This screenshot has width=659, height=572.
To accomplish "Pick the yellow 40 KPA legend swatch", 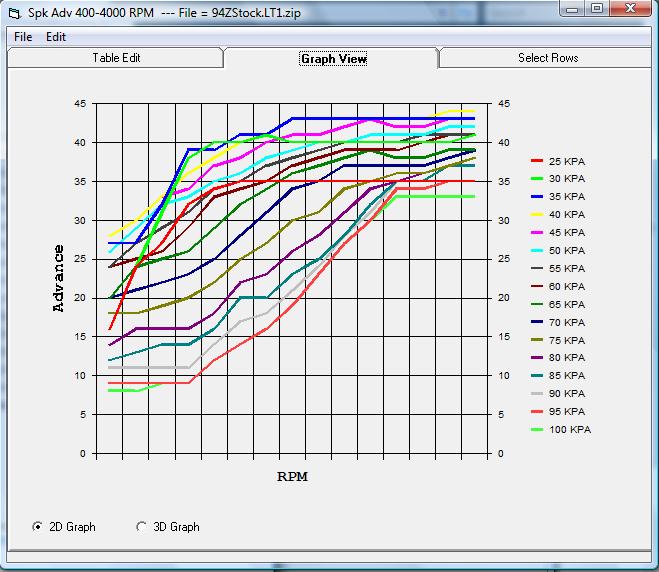I will coord(538,214).
